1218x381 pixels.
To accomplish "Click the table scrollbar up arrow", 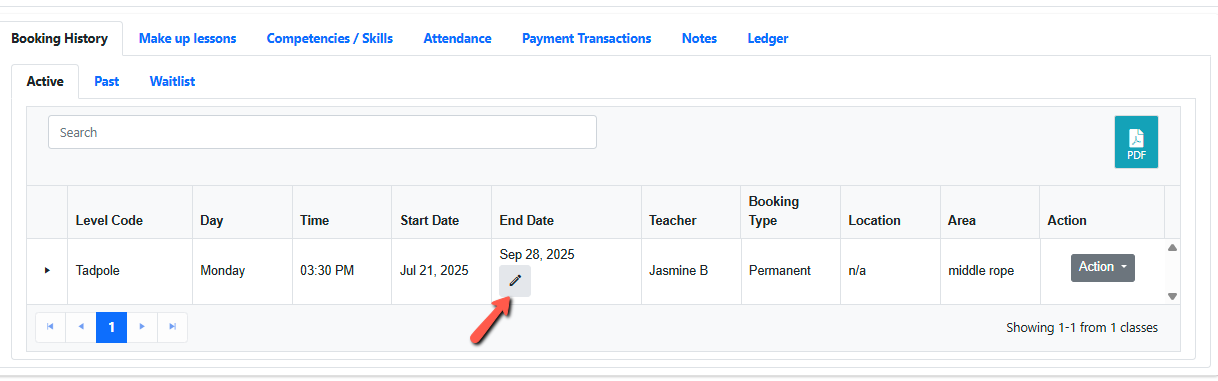I will coord(1172,247).
